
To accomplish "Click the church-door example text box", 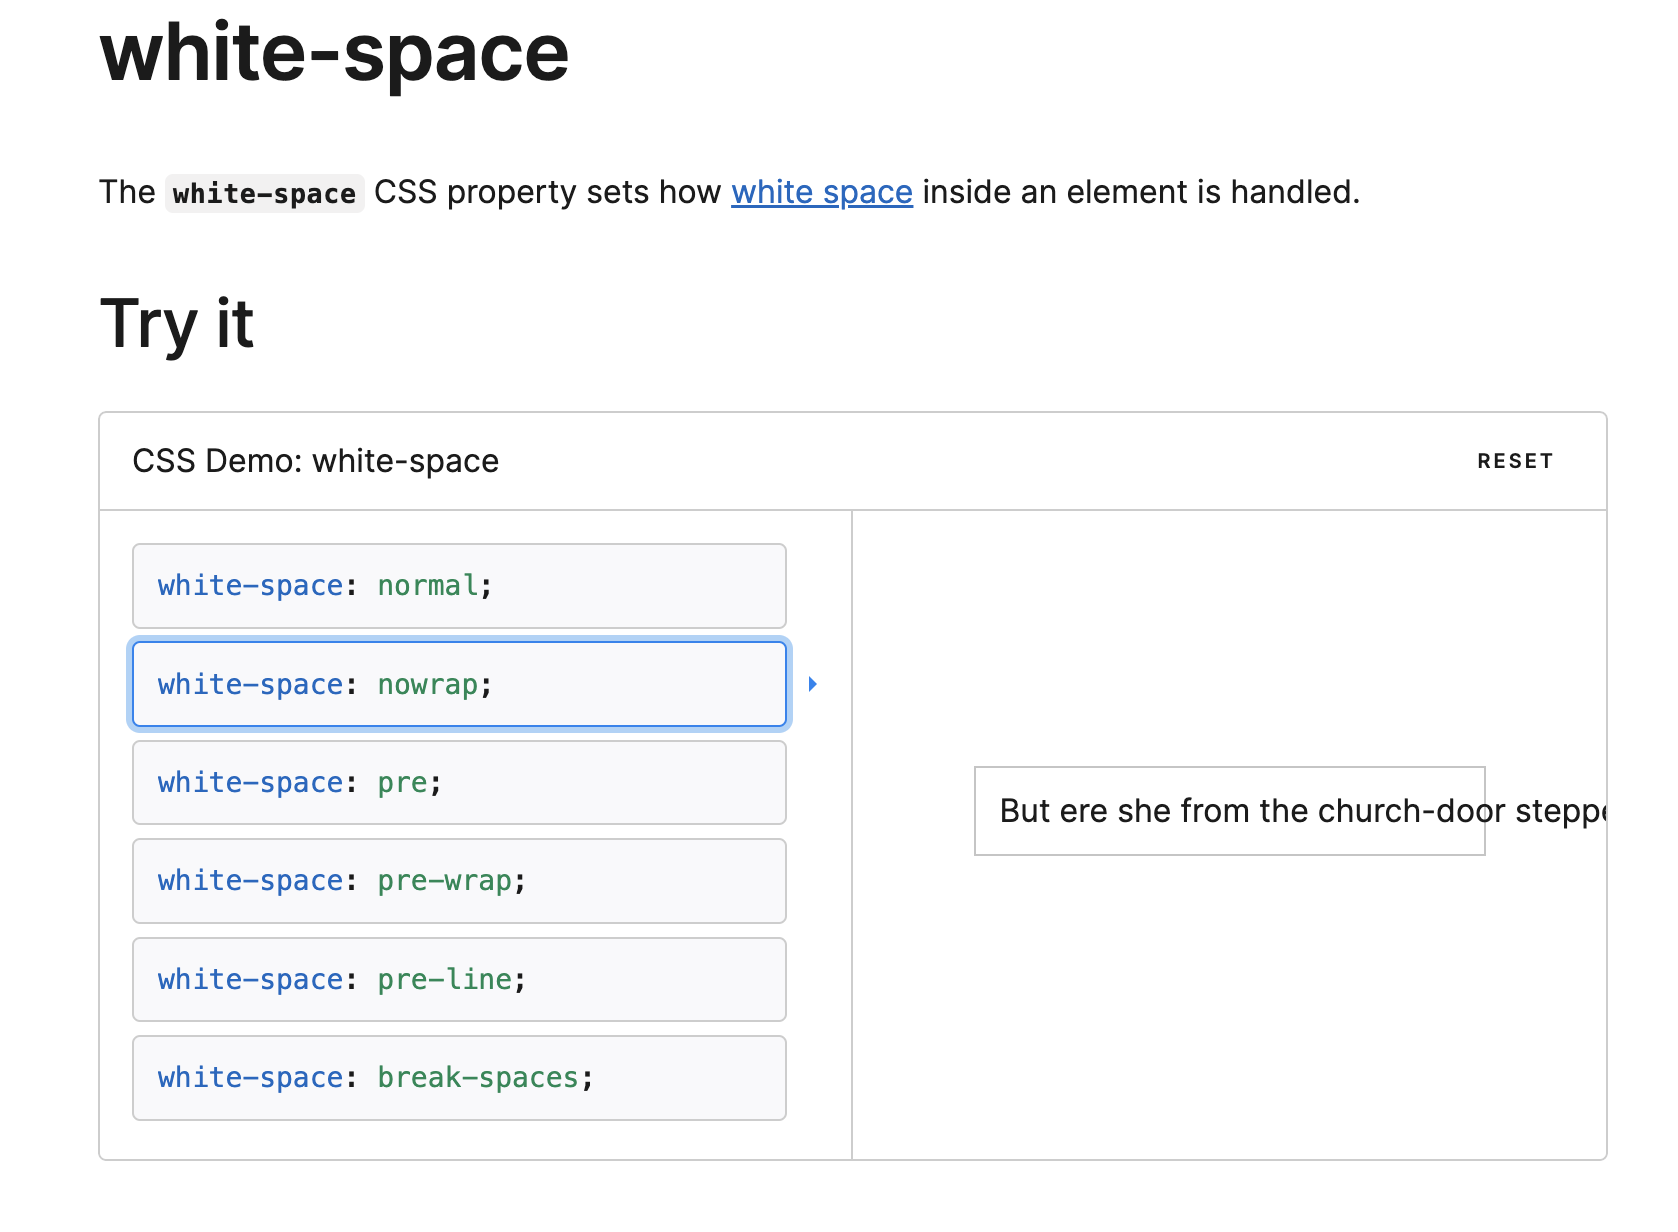I will pyautogui.click(x=1229, y=811).
